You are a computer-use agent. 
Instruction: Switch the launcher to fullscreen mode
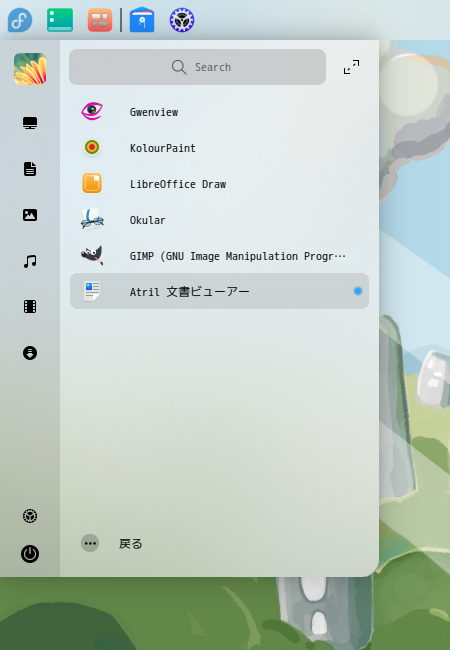point(351,67)
